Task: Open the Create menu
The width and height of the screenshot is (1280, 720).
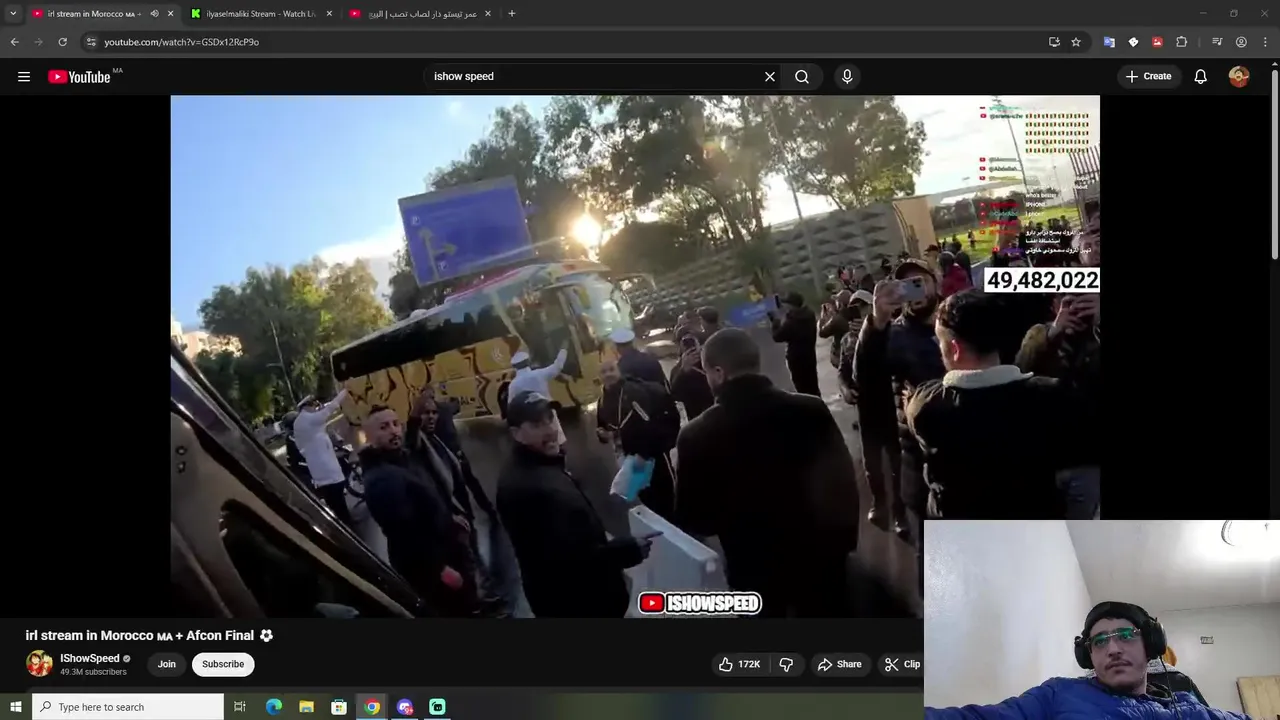Action: pos(1148,76)
